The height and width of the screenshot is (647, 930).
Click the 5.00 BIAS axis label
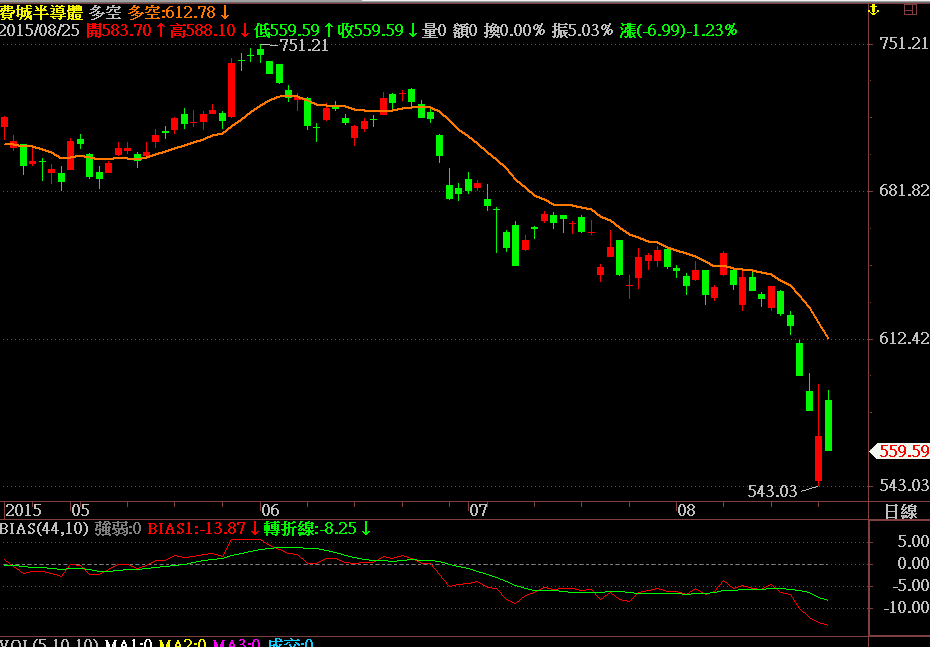[x=913, y=541]
